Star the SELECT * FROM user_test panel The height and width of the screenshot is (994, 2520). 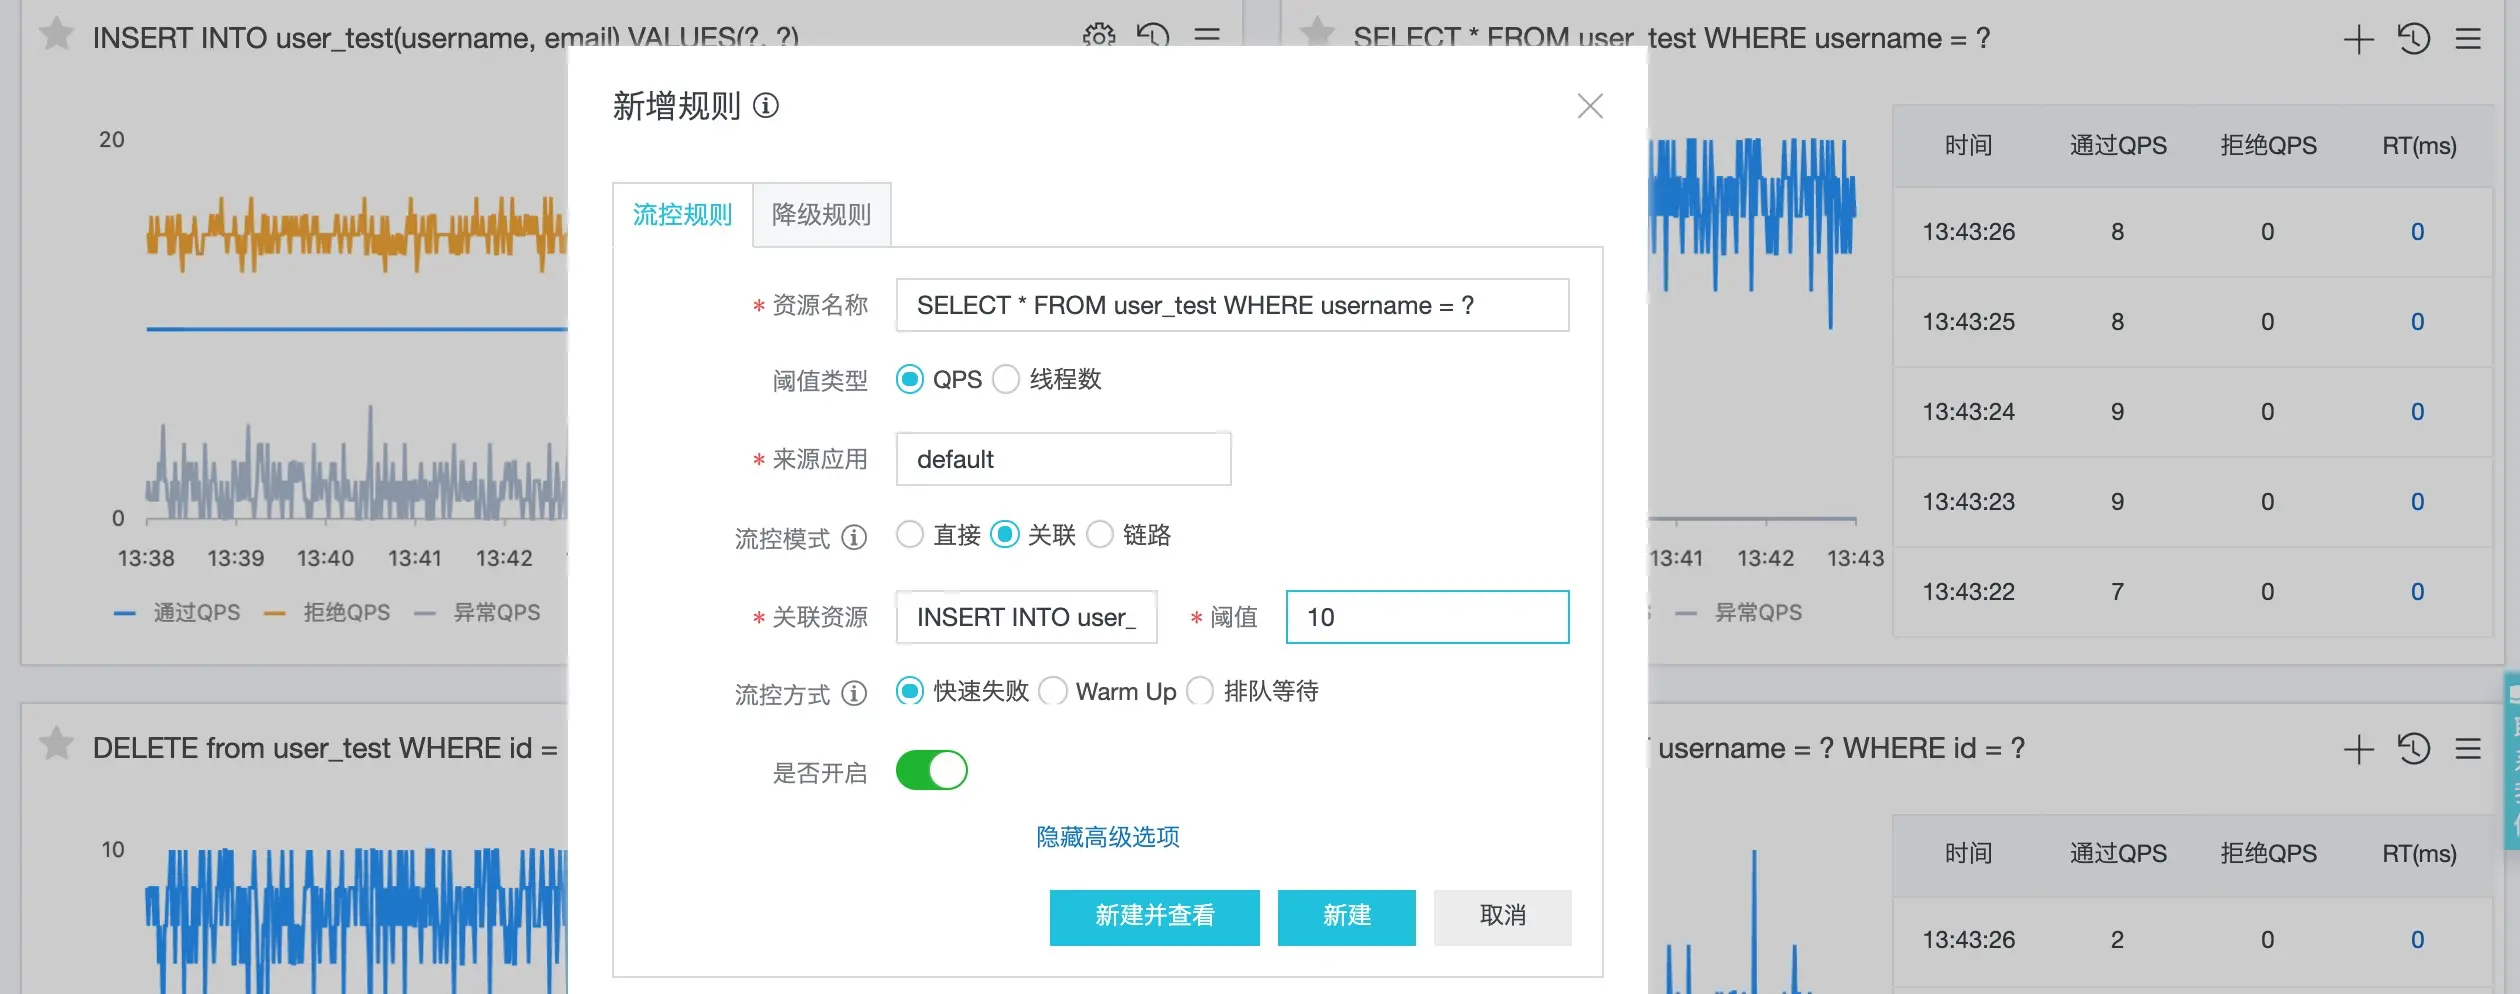(1317, 34)
